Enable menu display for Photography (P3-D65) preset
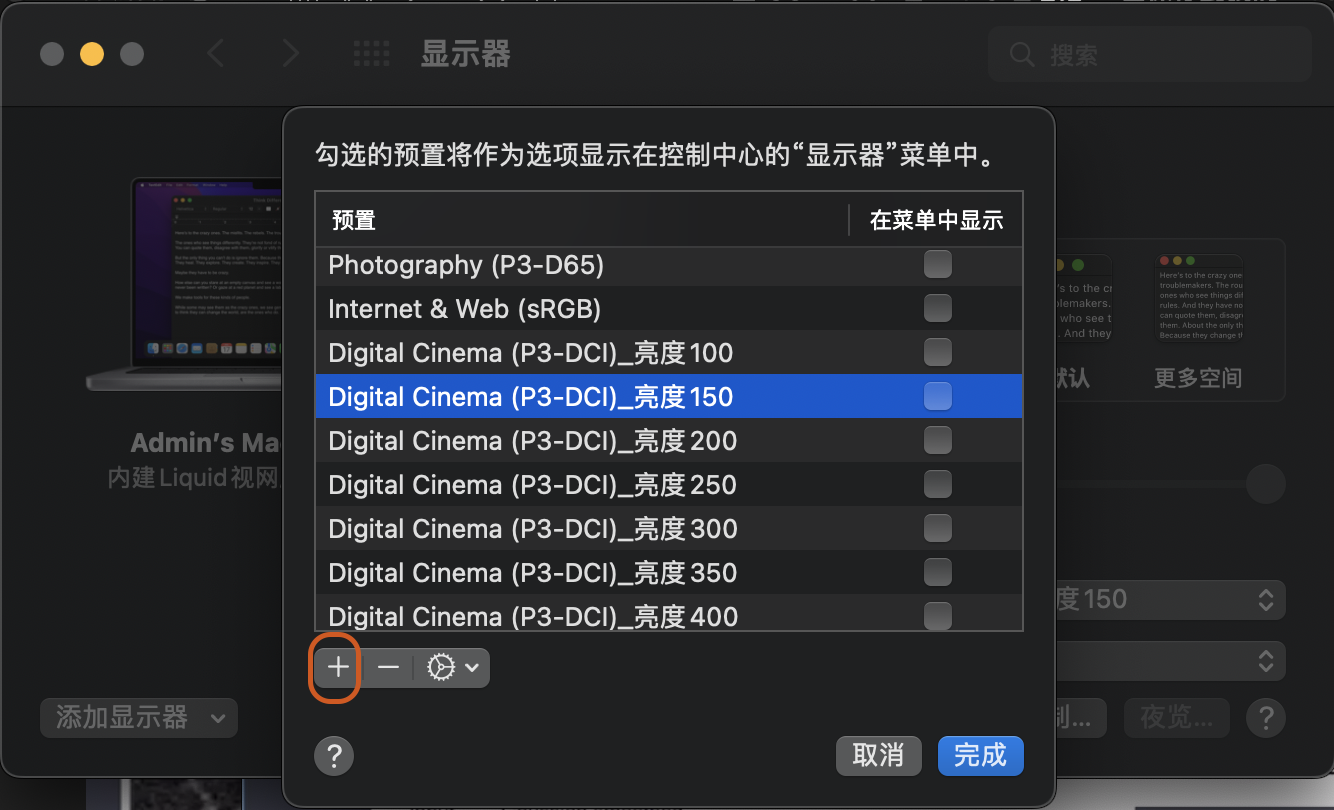The width and height of the screenshot is (1334, 810). pos(937,264)
